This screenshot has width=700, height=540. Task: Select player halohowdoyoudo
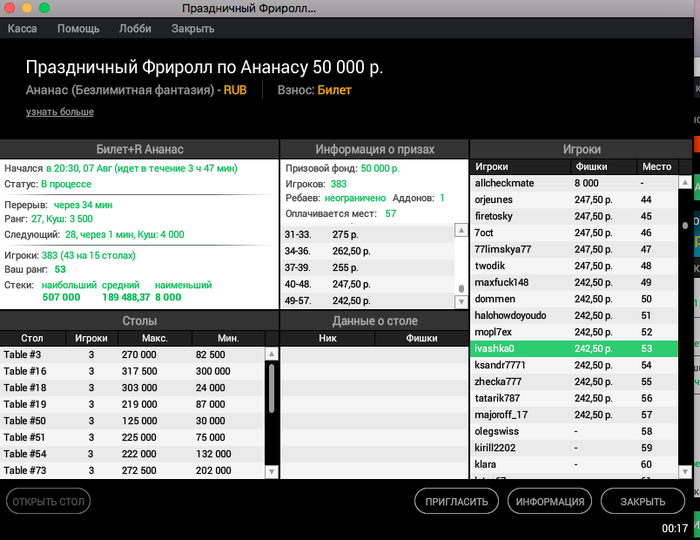pyautogui.click(x=574, y=315)
